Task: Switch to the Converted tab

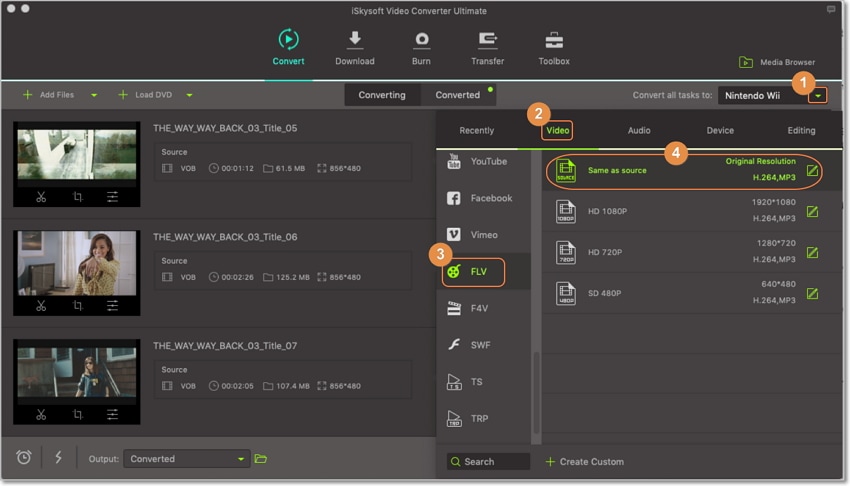Action: point(458,95)
